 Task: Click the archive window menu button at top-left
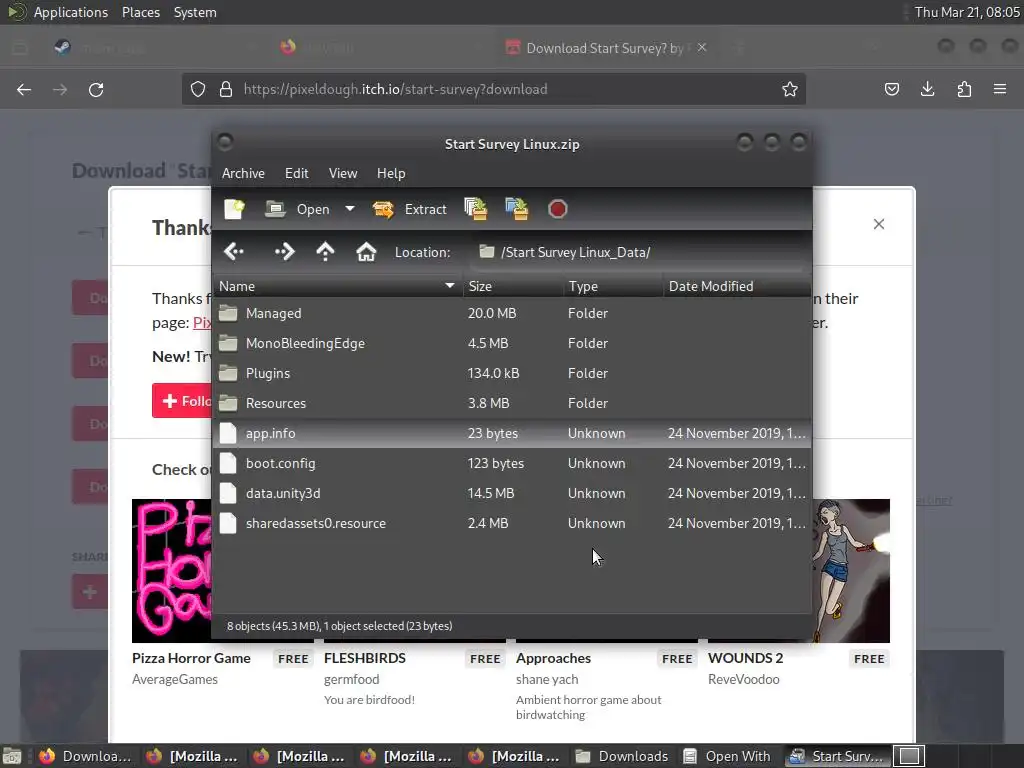(225, 142)
